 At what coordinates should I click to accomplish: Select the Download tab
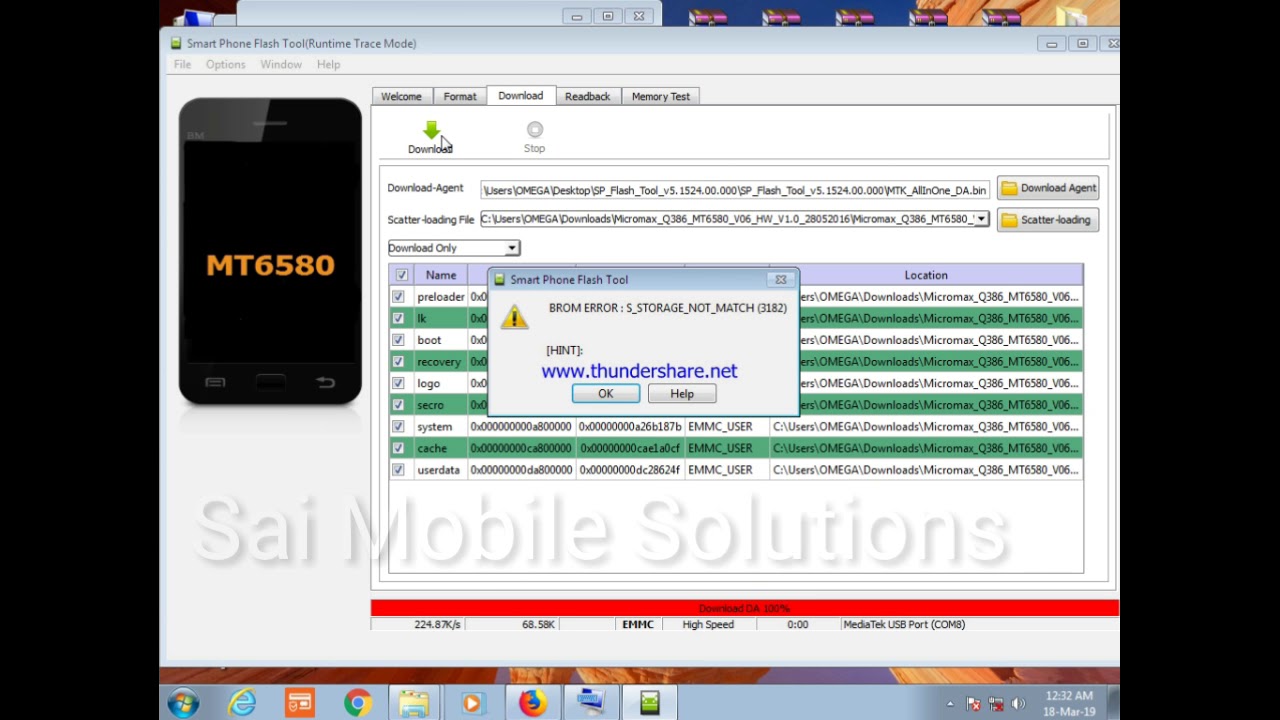click(x=521, y=95)
